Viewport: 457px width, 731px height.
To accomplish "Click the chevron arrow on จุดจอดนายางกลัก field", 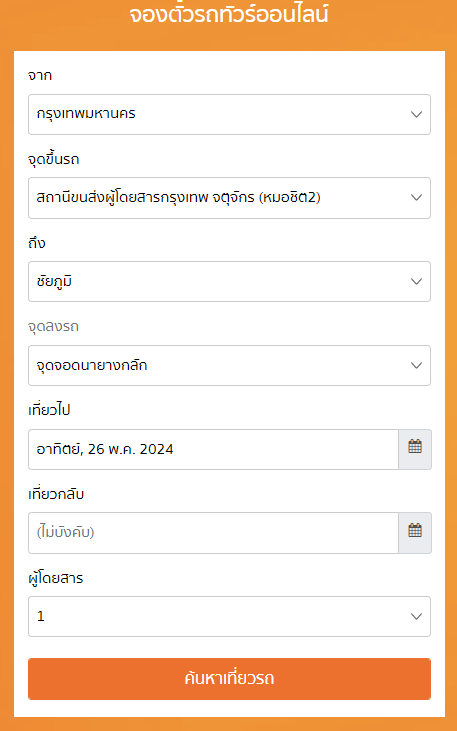I will [416, 366].
